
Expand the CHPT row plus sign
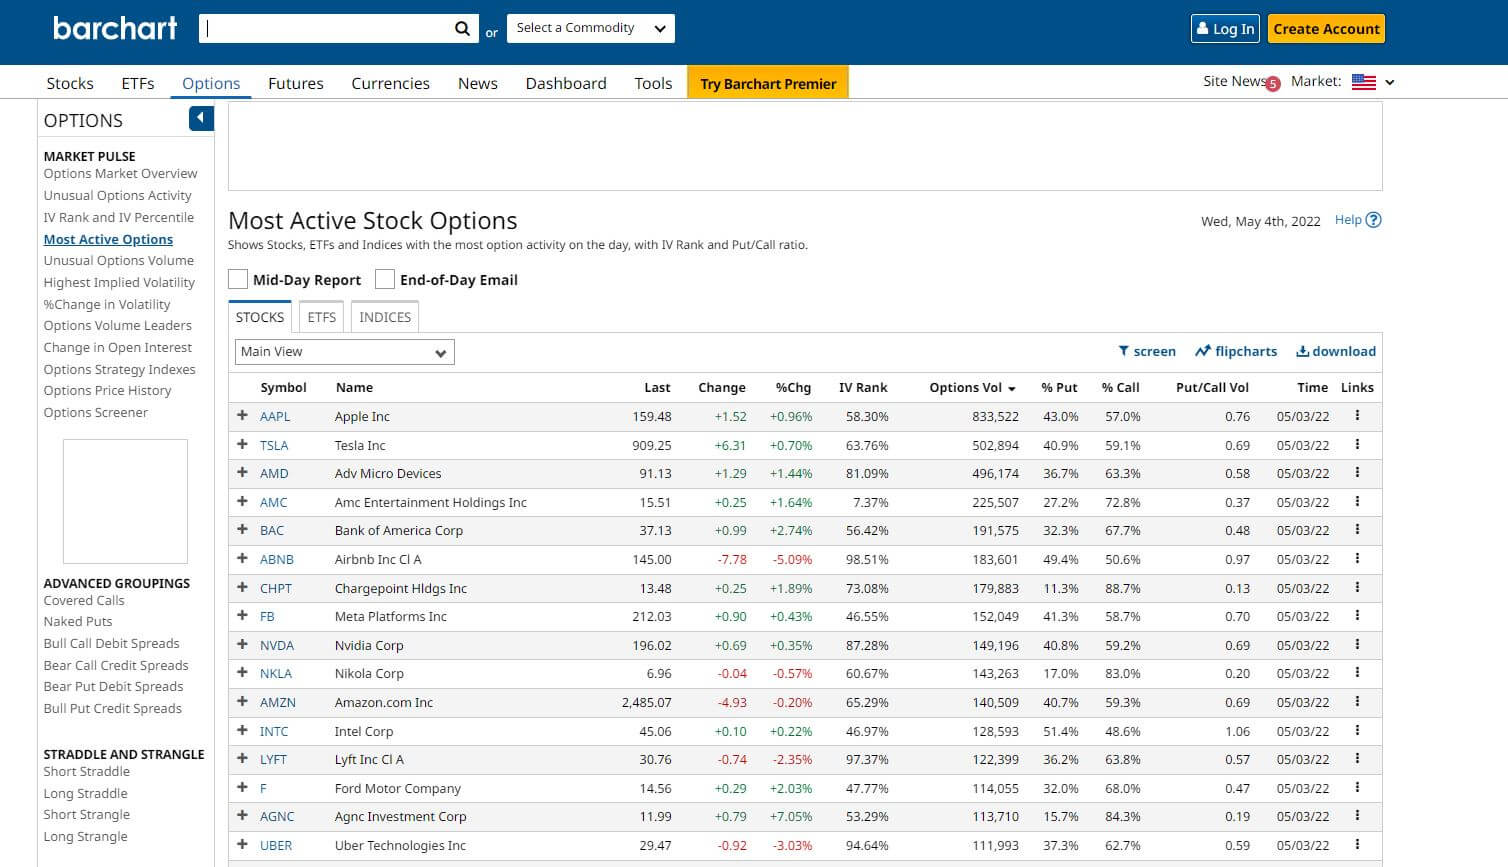[x=242, y=587]
